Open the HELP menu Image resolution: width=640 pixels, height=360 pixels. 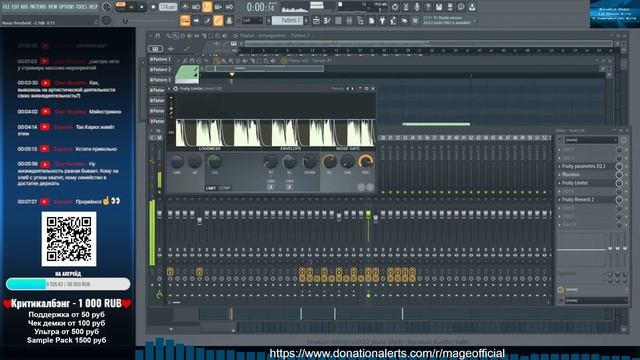[x=93, y=7]
